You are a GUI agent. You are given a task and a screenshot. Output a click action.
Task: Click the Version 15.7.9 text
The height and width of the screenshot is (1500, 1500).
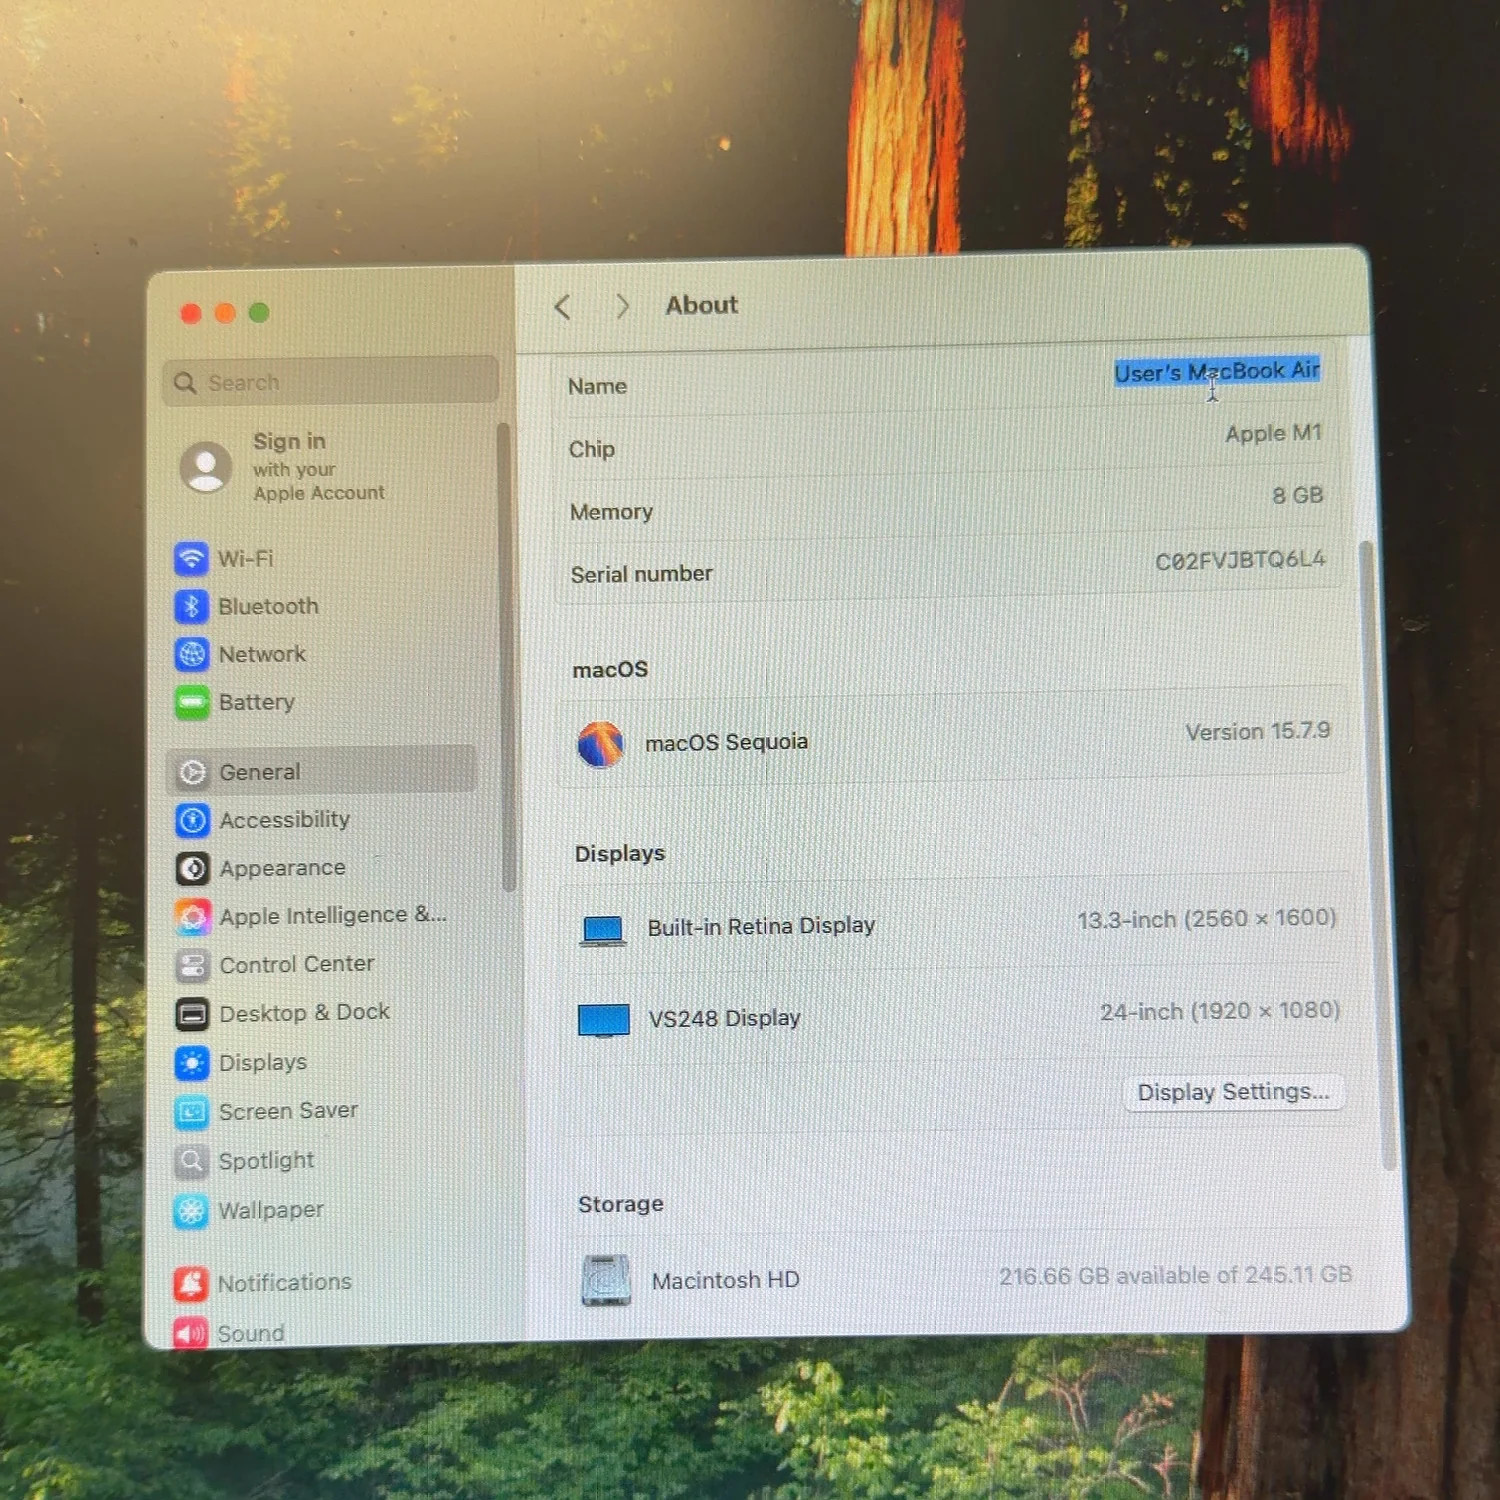point(1257,731)
